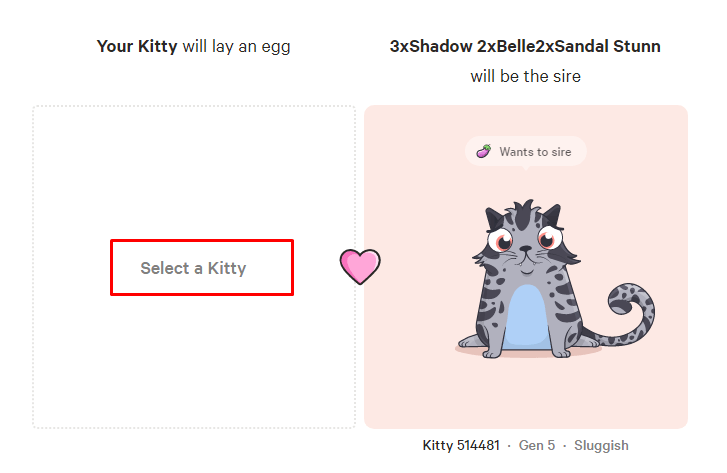This screenshot has height=473, width=727.
Task: Click the cat's front paws
Action: 527,352
